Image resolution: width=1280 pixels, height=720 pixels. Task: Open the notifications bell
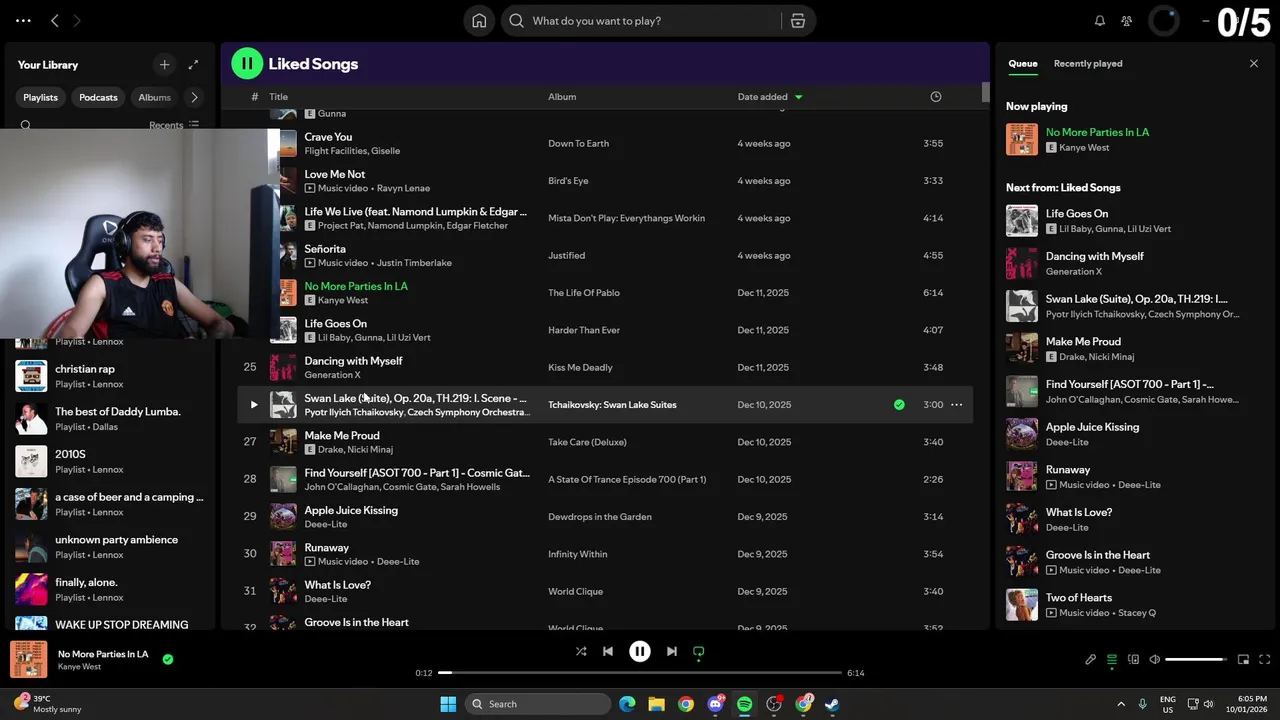click(x=1100, y=21)
